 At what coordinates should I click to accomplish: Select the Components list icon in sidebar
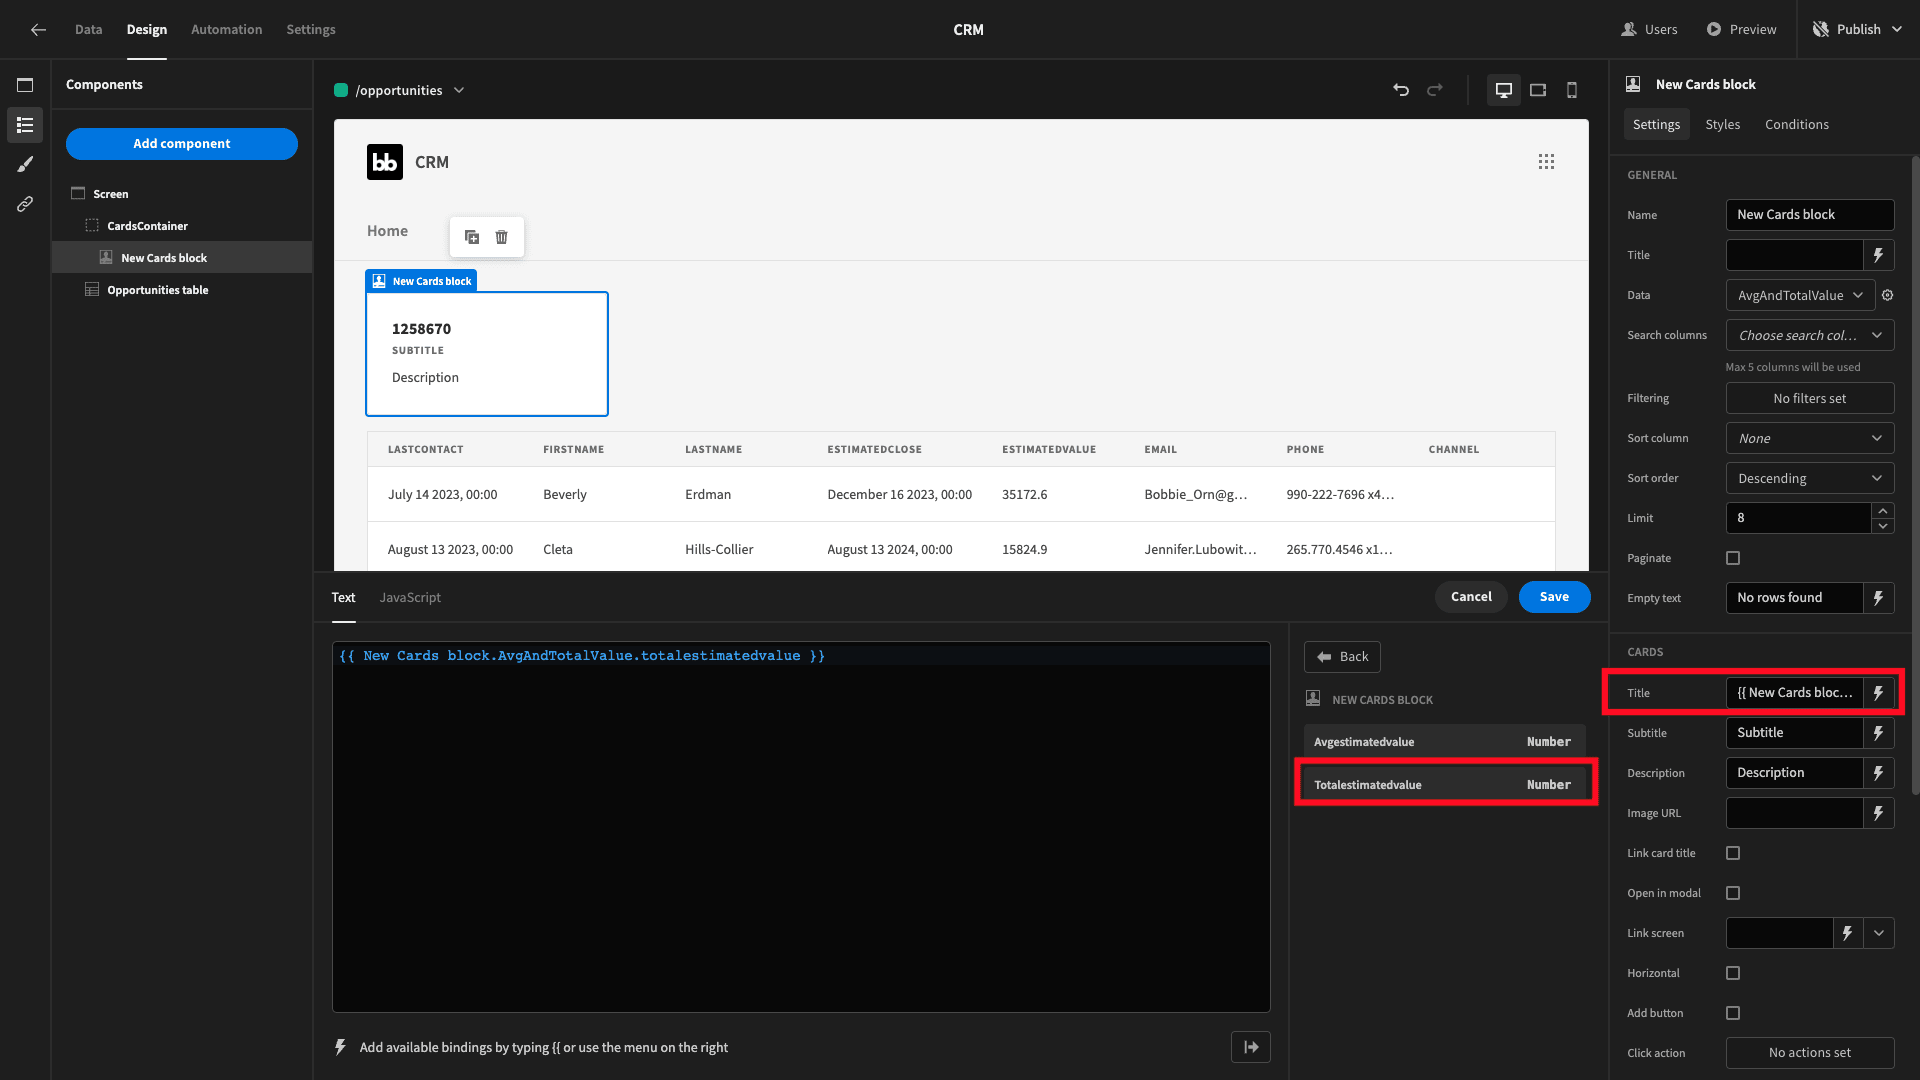click(25, 125)
